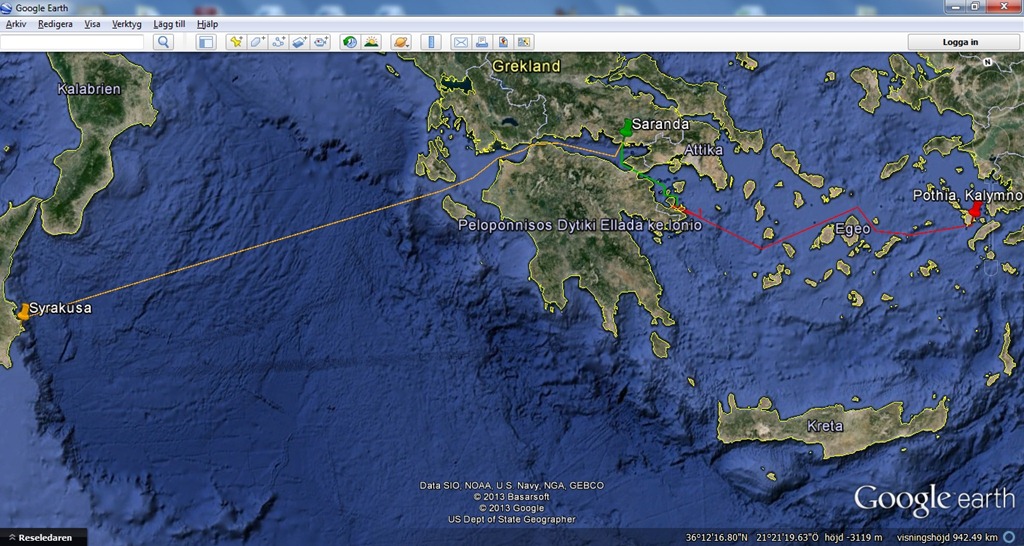Show historical imagery clock icon
Screen dimensions: 1024x546
pos(350,42)
